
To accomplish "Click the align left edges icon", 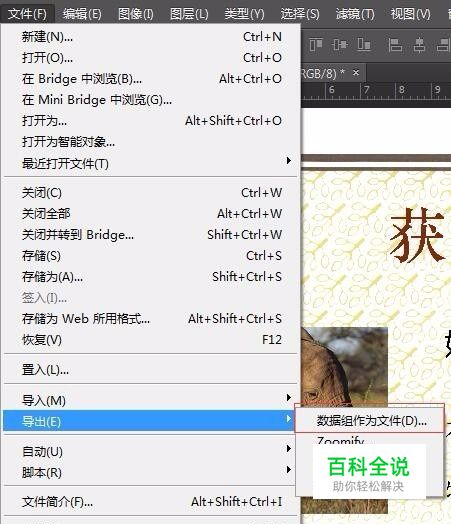I will tap(395, 44).
